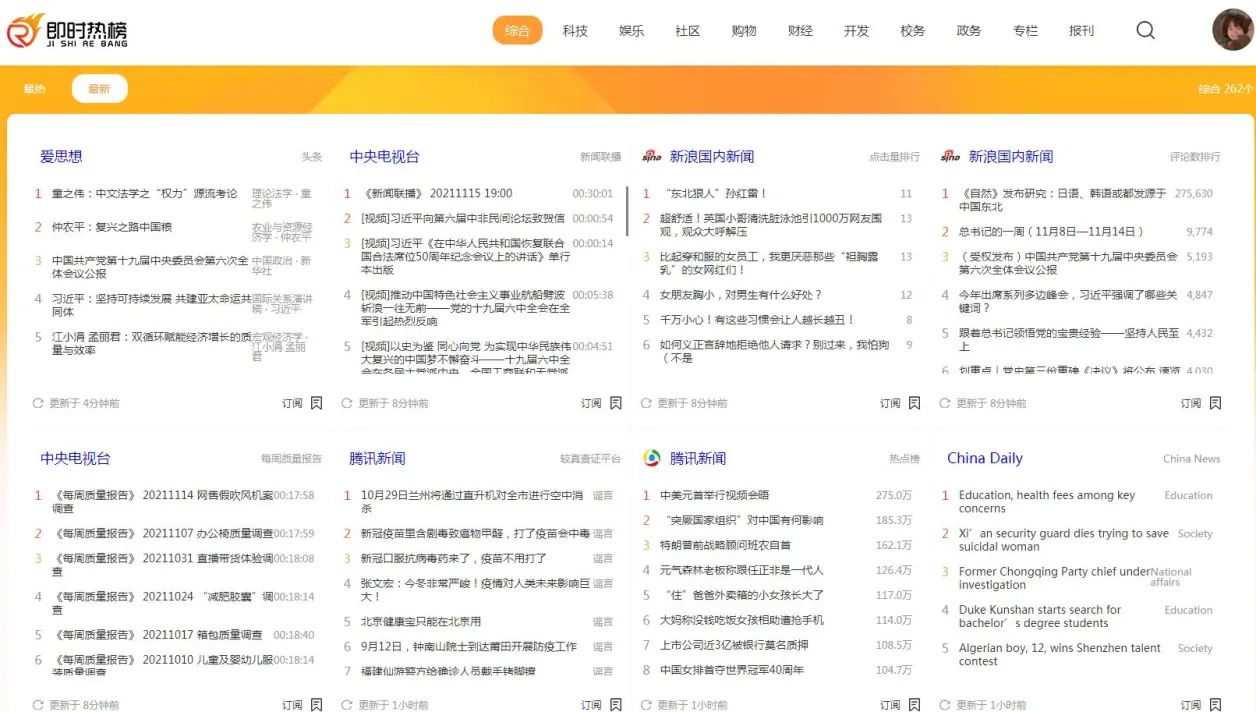The width and height of the screenshot is (1256, 712).
Task: Select the 校务 tab
Action: [912, 31]
